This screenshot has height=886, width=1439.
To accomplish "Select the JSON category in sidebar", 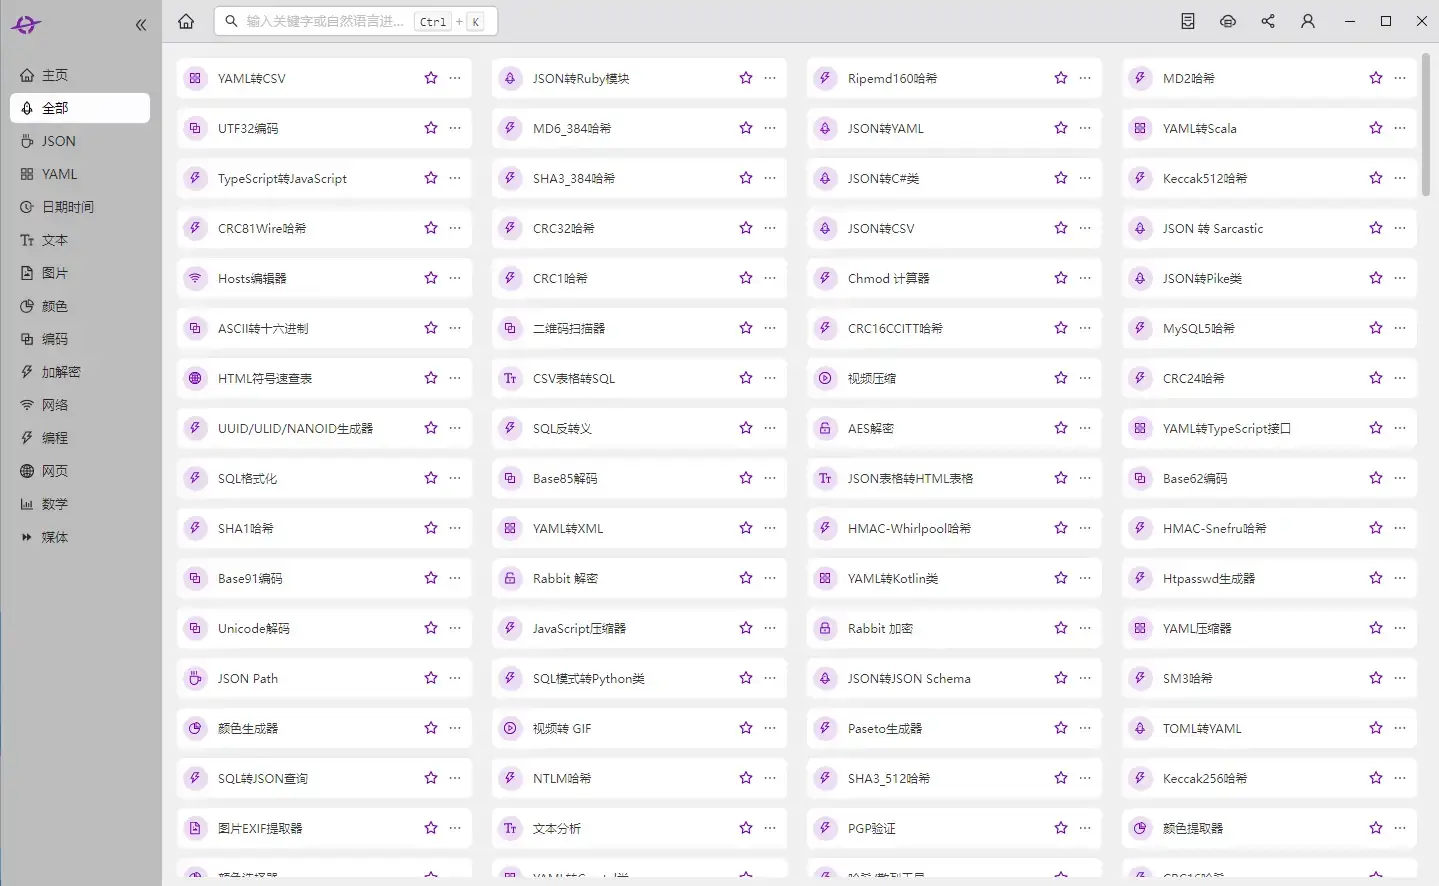I will (58, 141).
